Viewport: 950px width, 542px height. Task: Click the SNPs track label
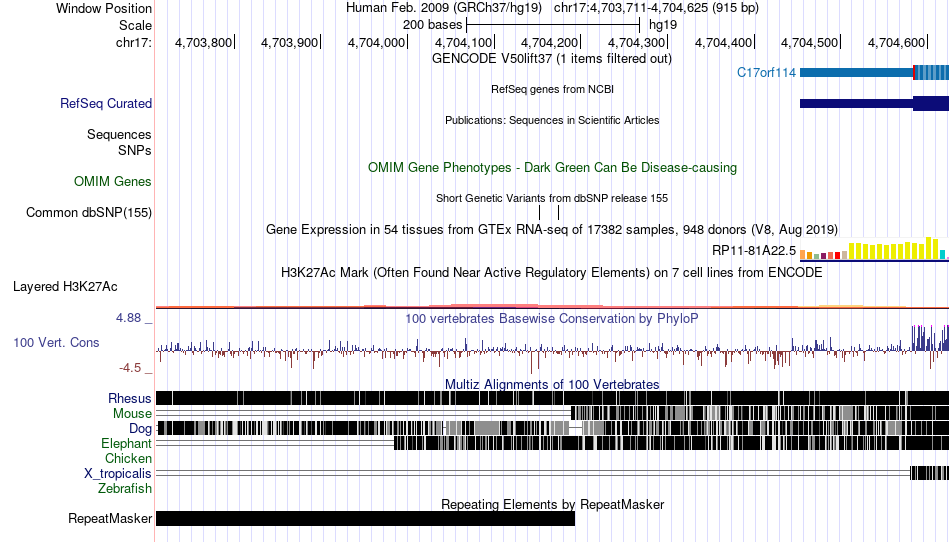[135, 150]
